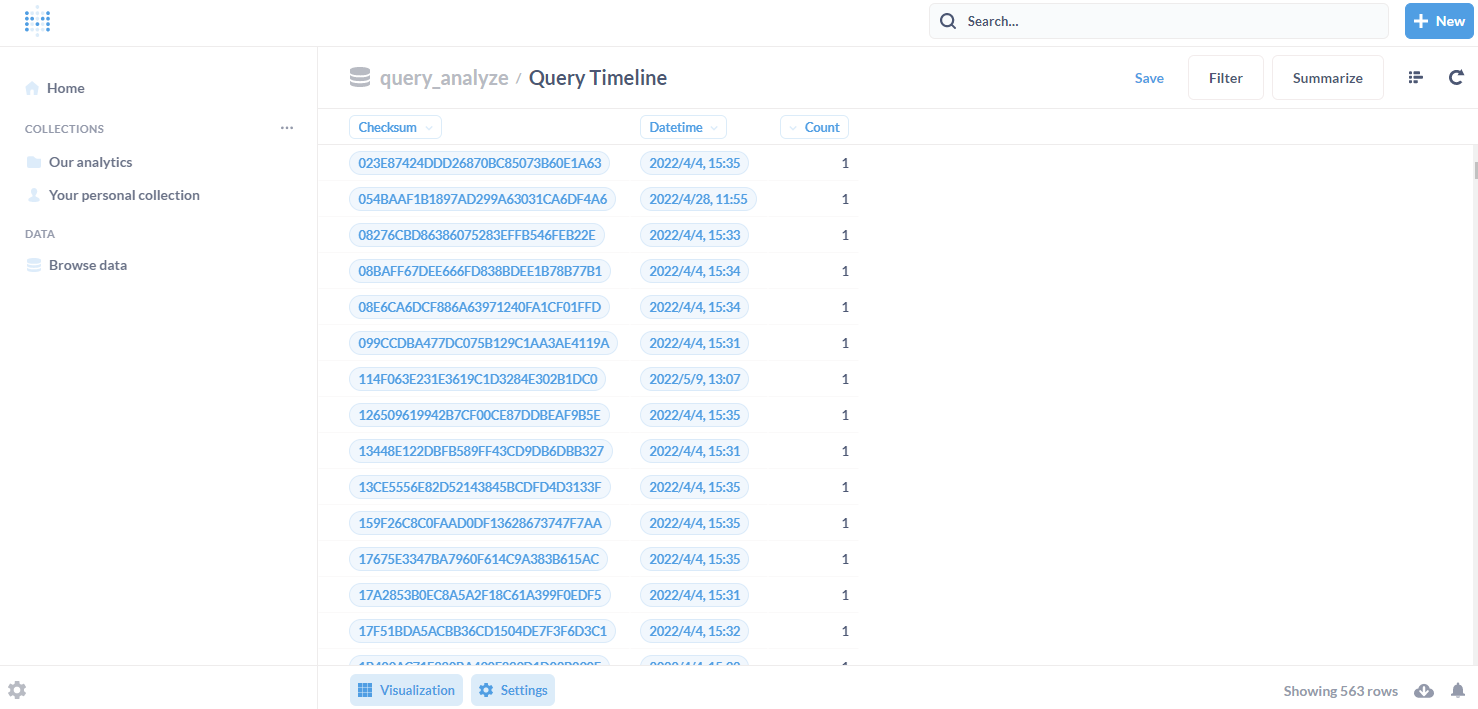Click checksum 08276CBD86386075283EFFB546FEB22E
This screenshot has width=1478, height=709.
point(477,235)
